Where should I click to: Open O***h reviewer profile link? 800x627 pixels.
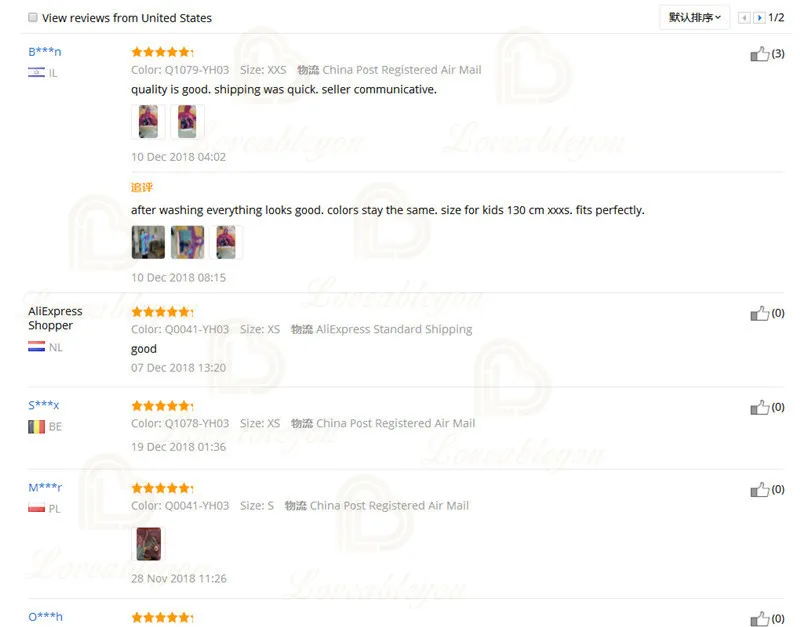click(x=45, y=617)
